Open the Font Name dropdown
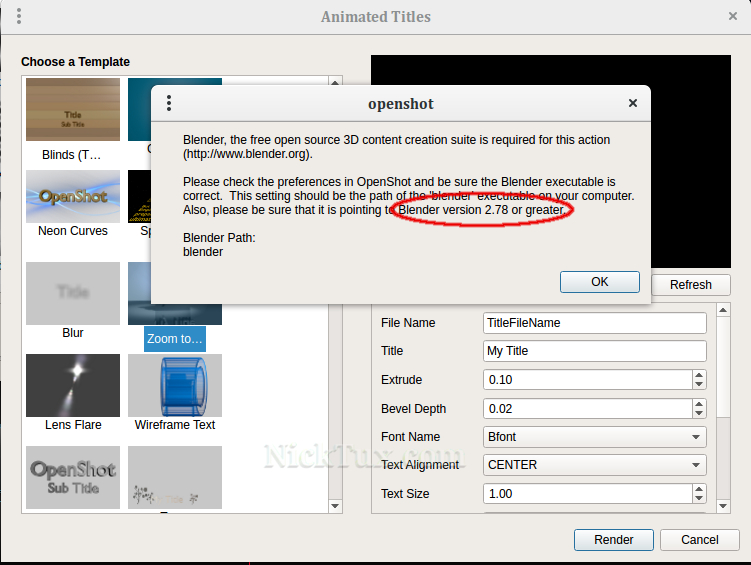The width and height of the screenshot is (751, 565). click(x=594, y=437)
